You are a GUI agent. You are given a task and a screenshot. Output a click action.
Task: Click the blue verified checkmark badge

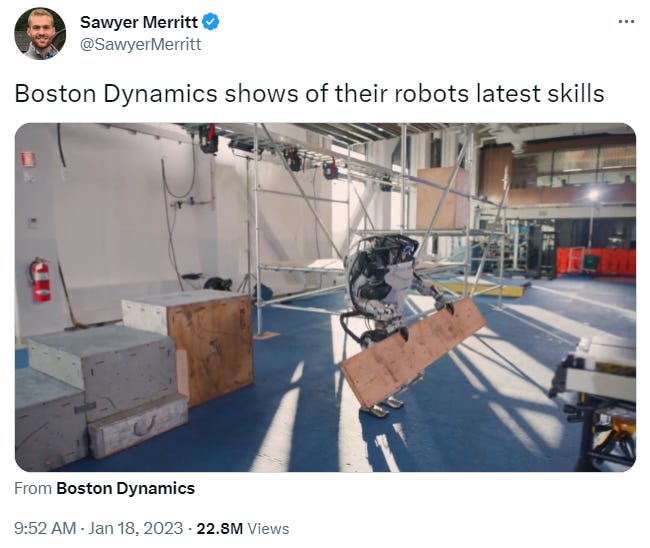[211, 22]
